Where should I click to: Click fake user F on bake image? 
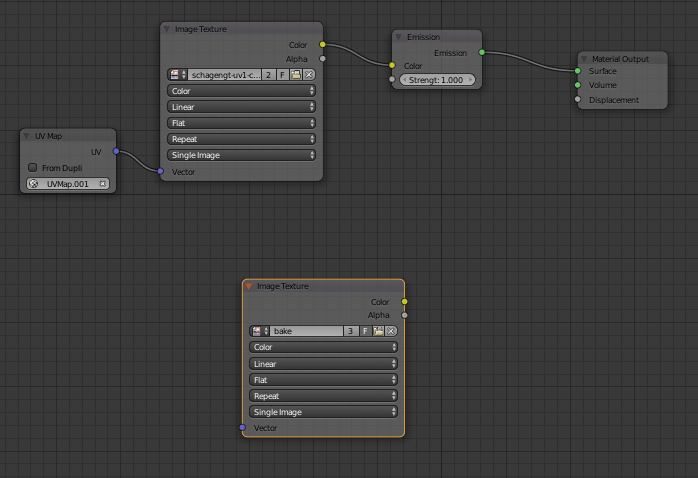(x=366, y=331)
